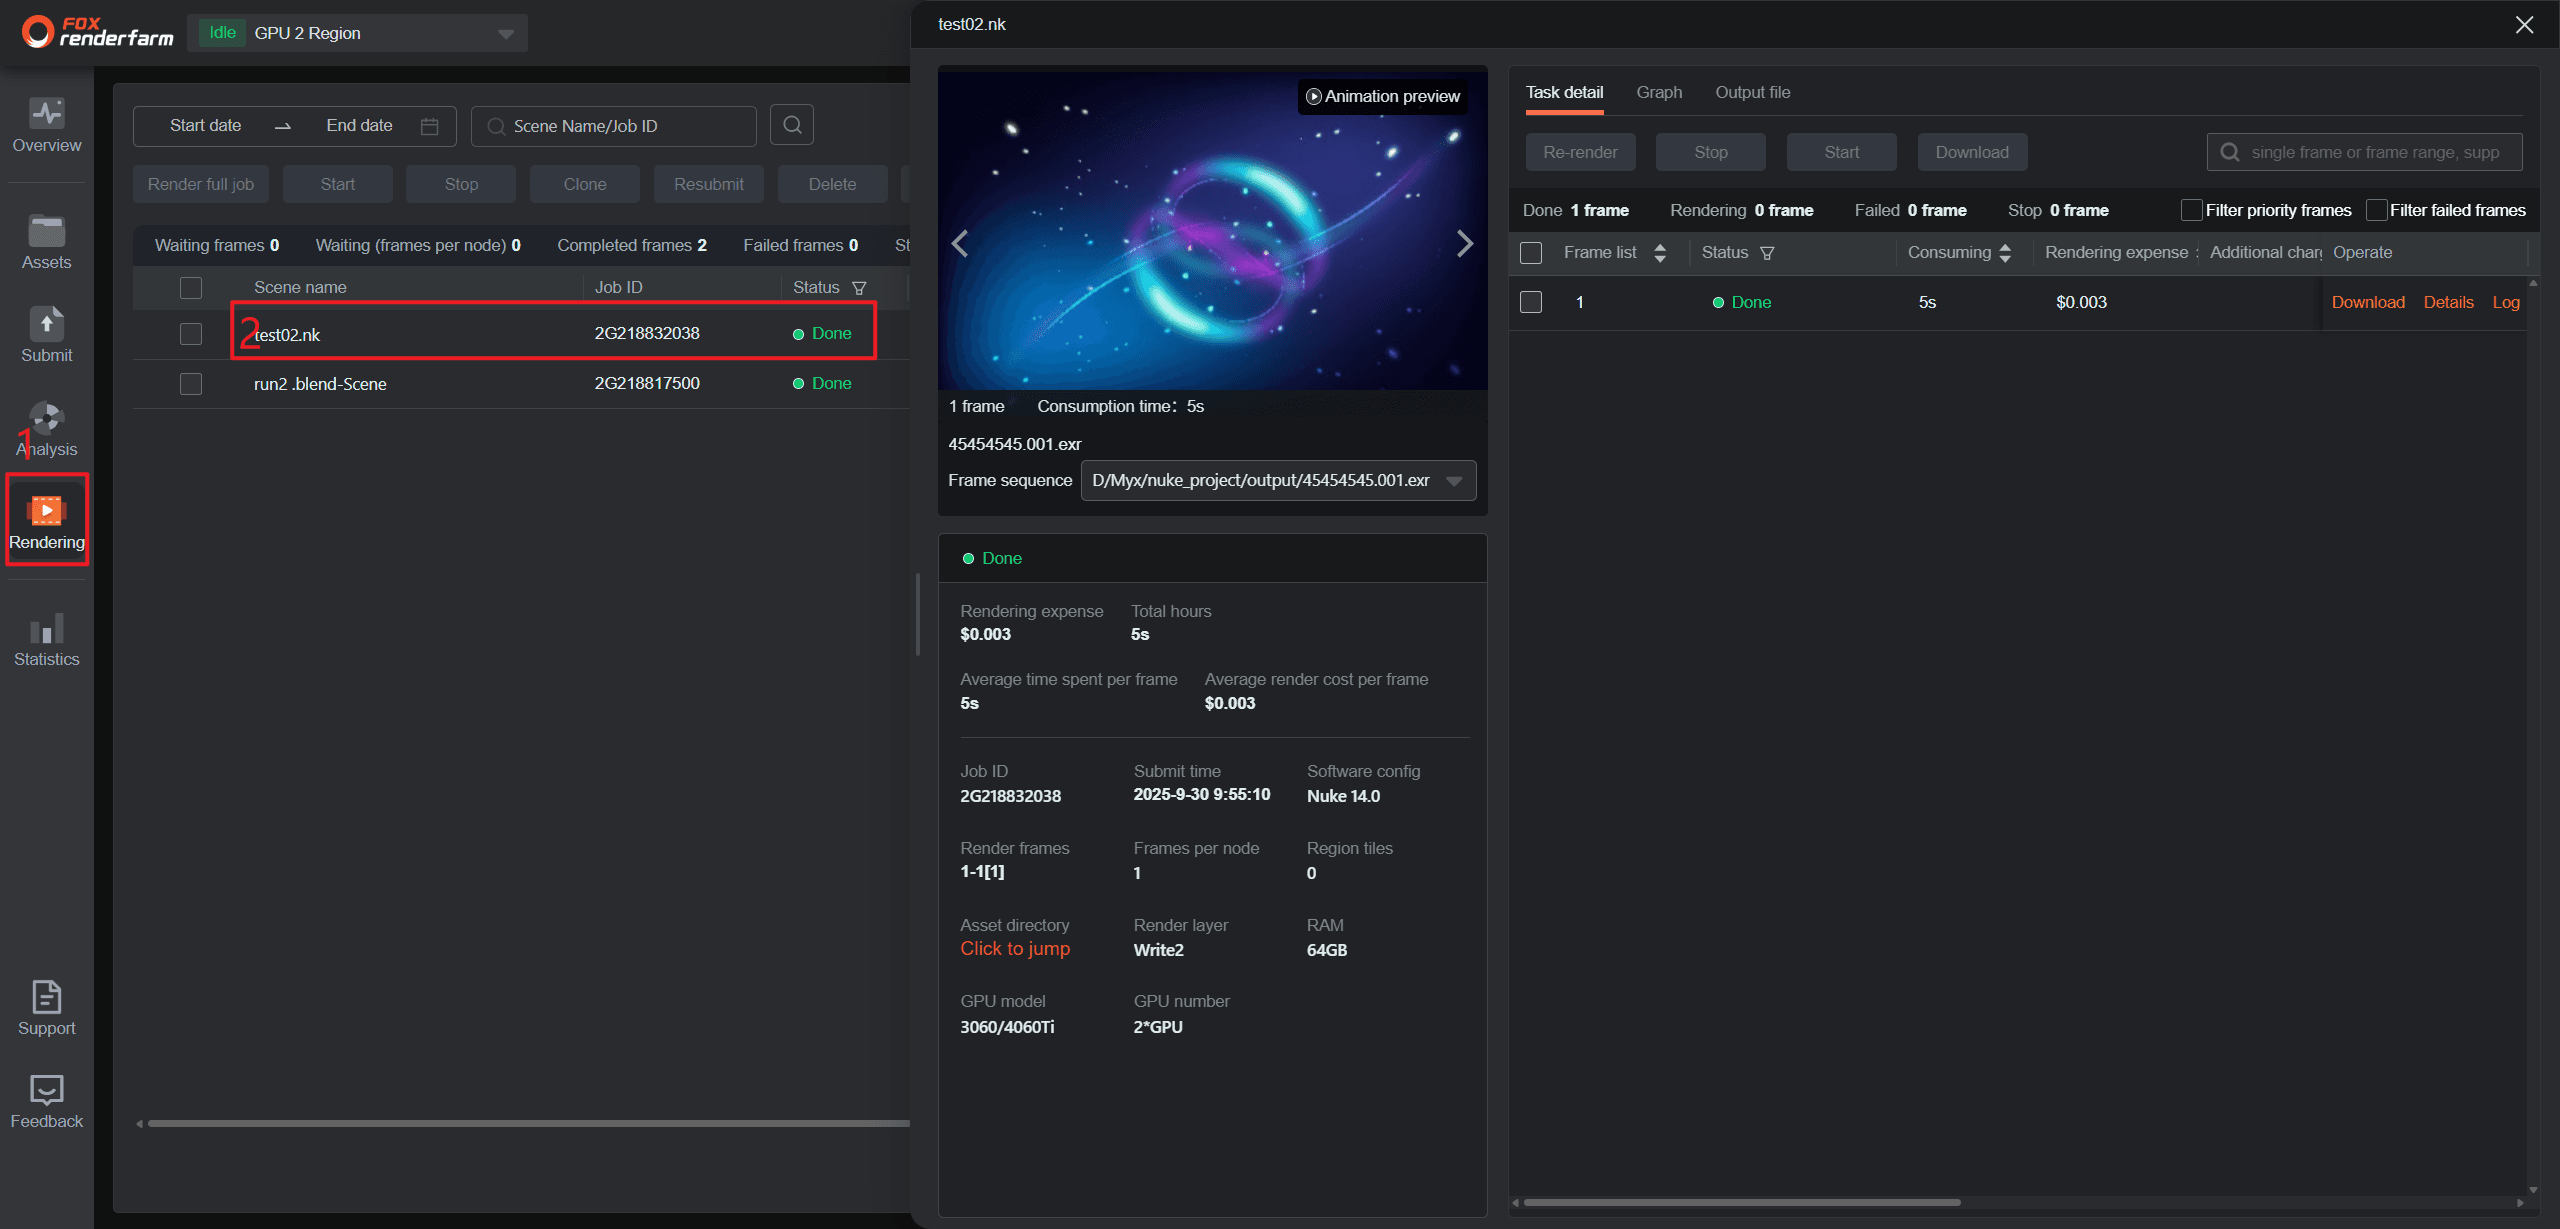
Task: Open the Statistics bar chart icon
Action: [x=46, y=628]
